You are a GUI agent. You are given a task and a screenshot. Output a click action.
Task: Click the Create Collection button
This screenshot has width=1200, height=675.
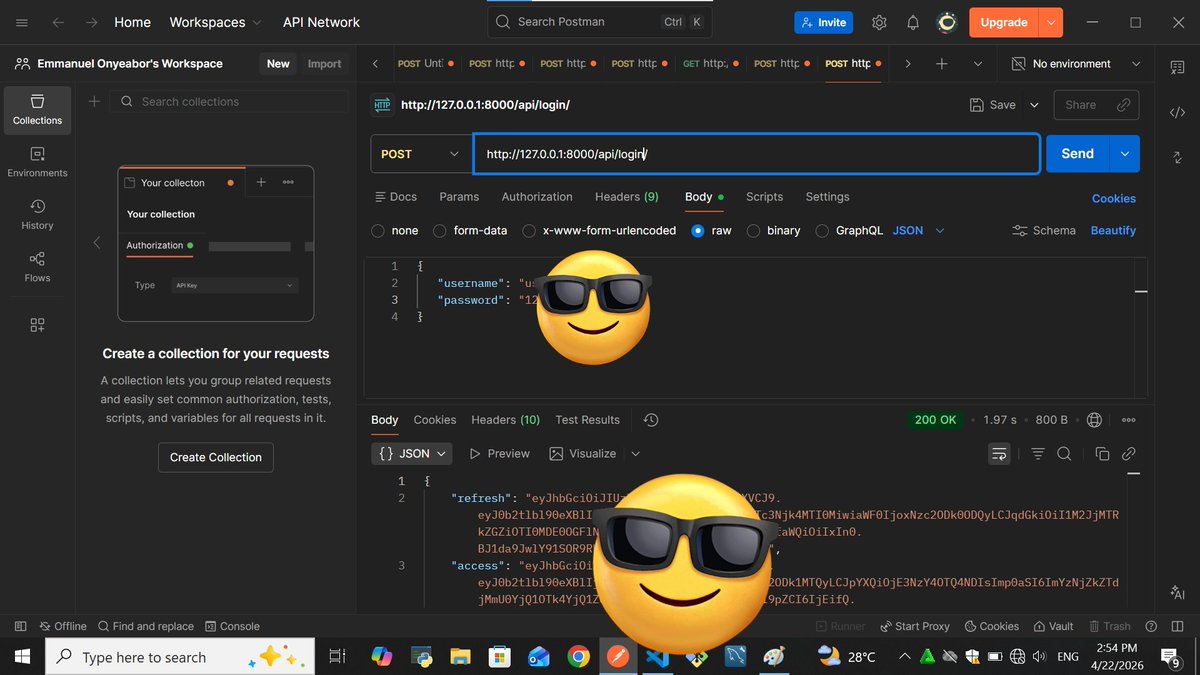215,457
